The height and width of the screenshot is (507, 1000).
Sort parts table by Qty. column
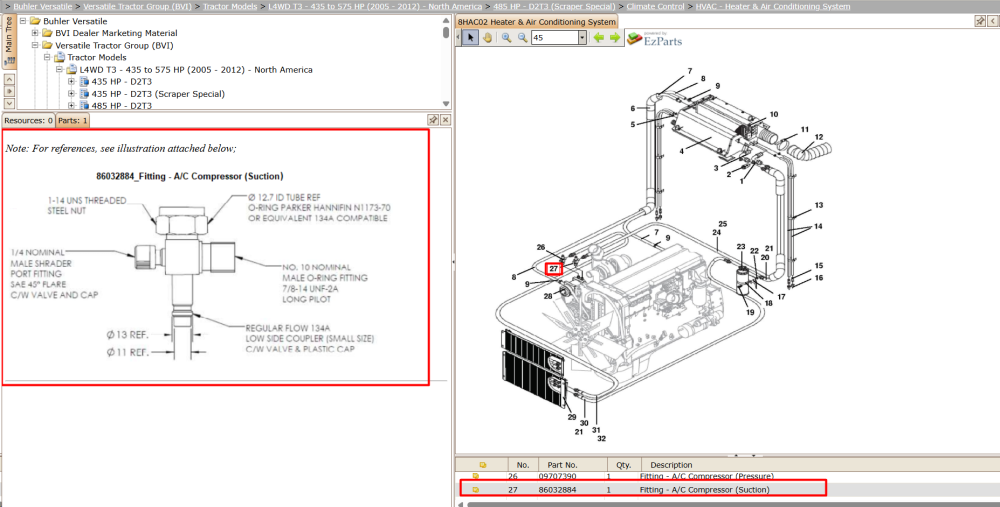[x=623, y=465]
